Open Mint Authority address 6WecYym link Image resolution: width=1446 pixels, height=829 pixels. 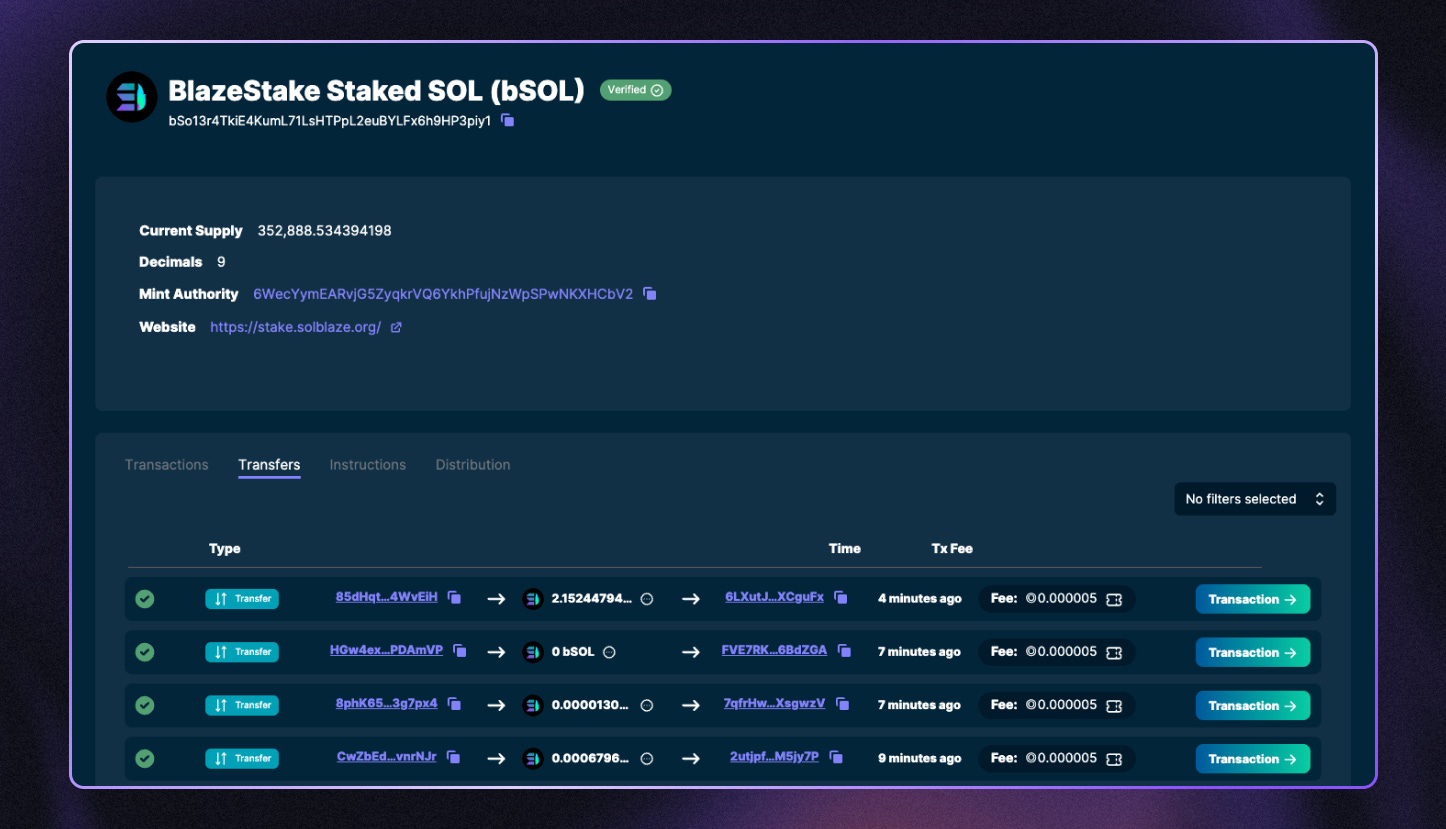[x=443, y=294]
